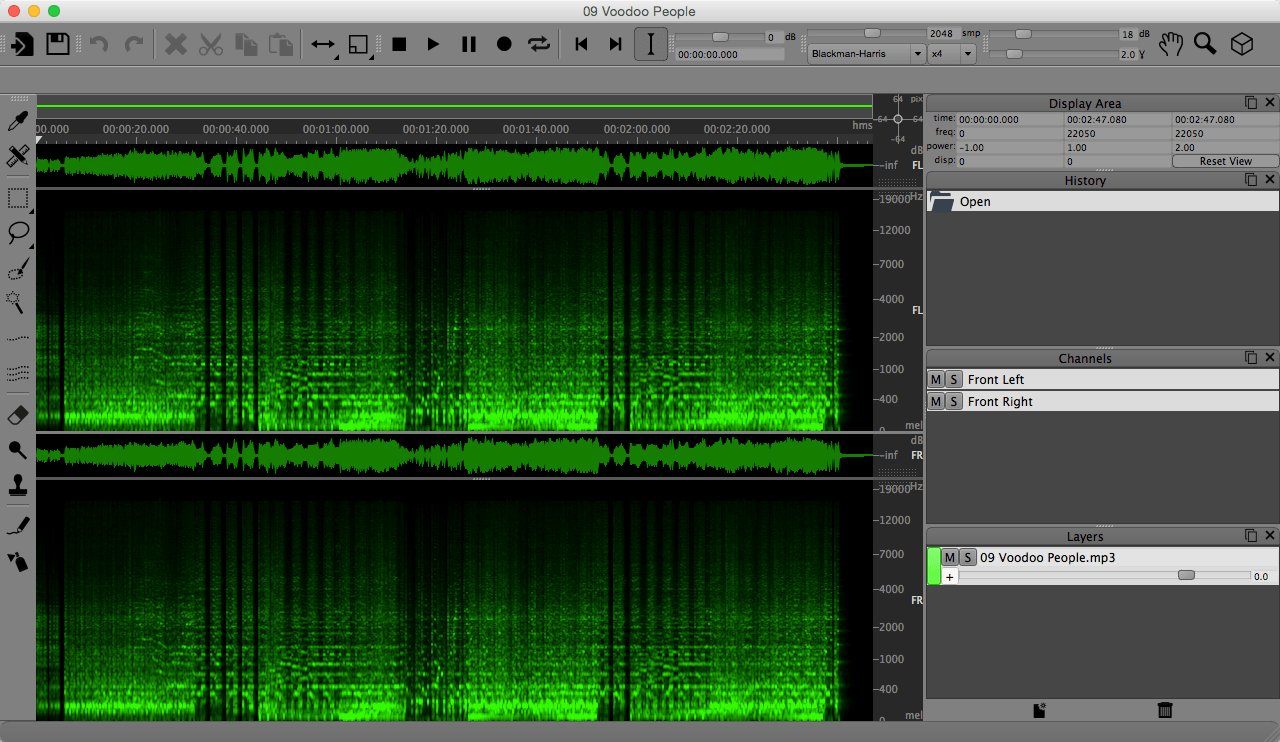Open the Blackman-Harris window type dropdown
This screenshot has height=742, width=1280.
coord(867,54)
